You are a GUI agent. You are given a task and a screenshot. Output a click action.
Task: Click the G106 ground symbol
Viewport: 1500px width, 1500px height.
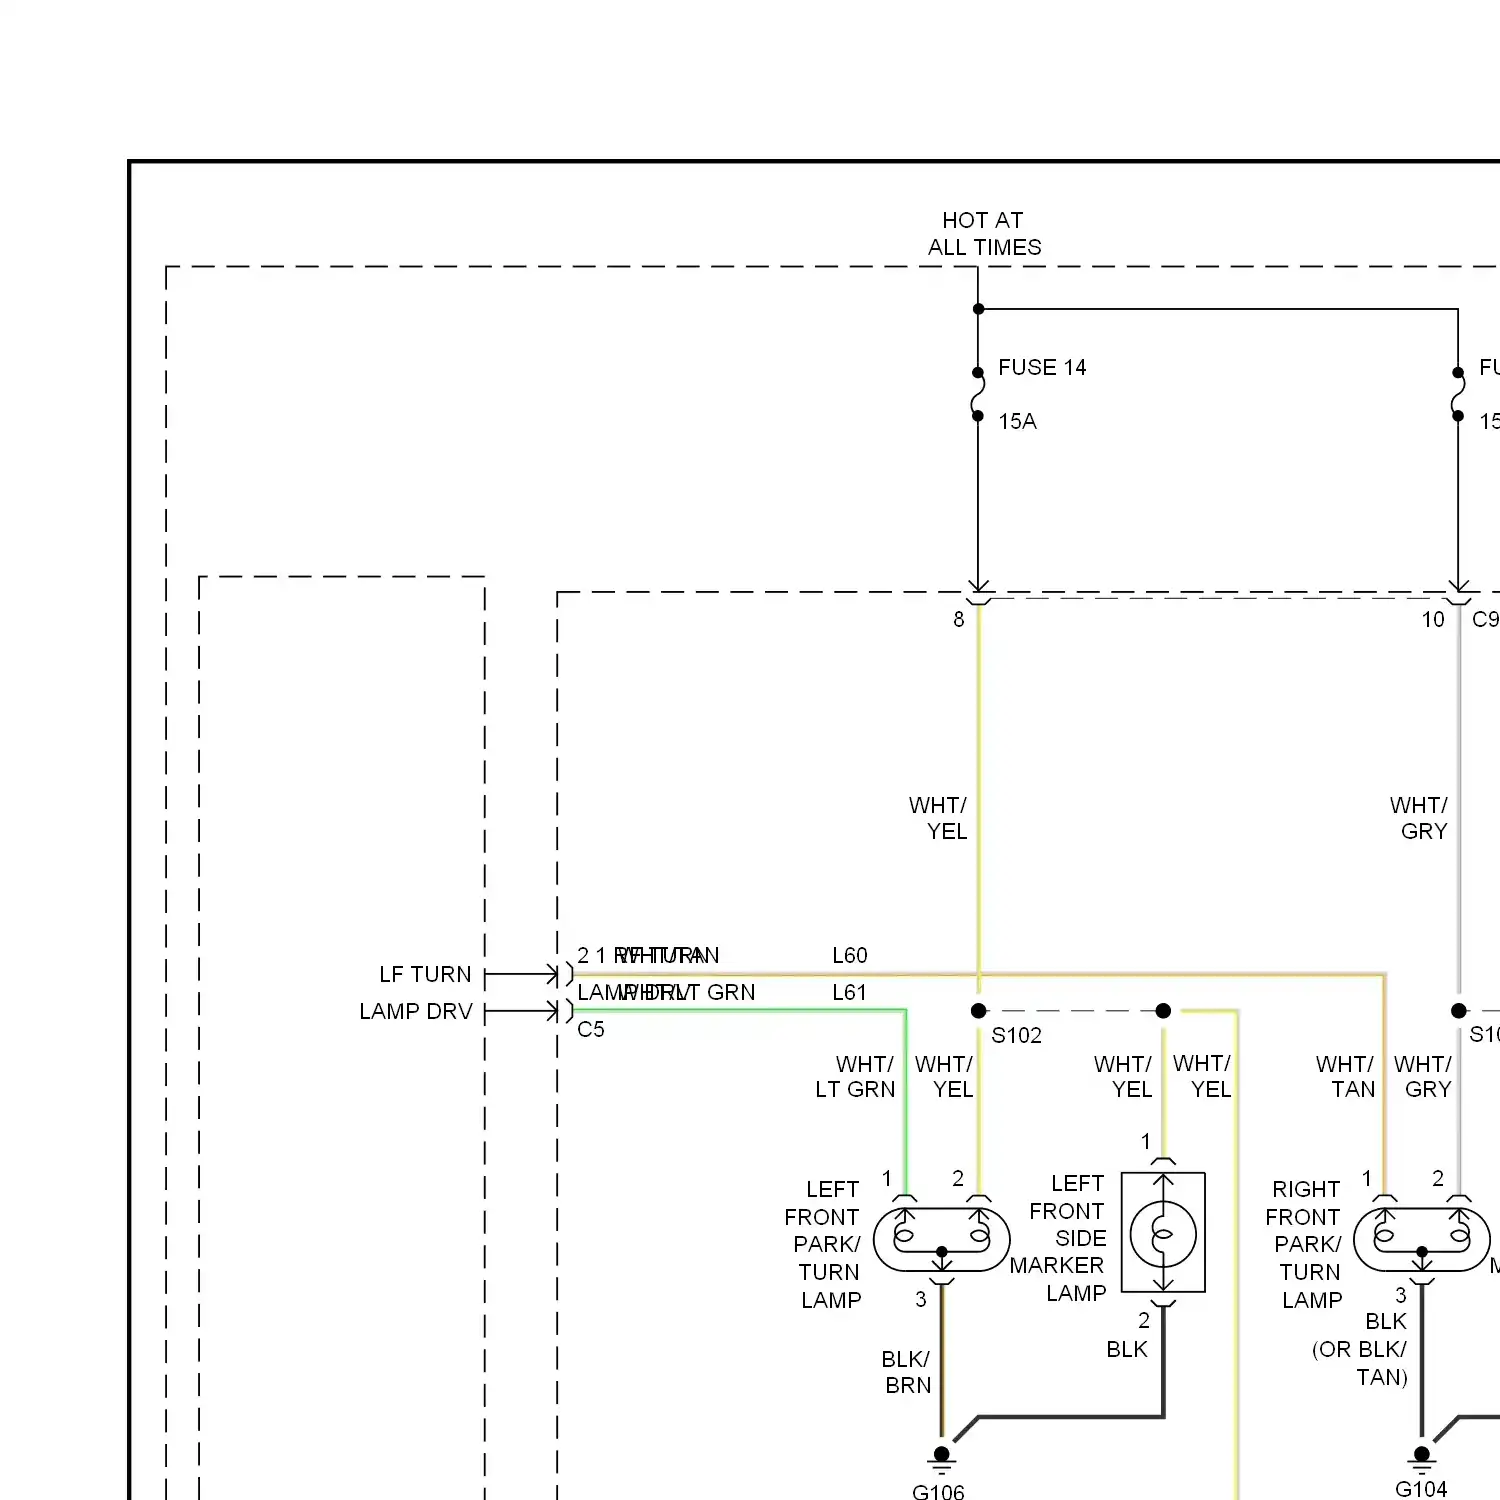pyautogui.click(x=941, y=1459)
